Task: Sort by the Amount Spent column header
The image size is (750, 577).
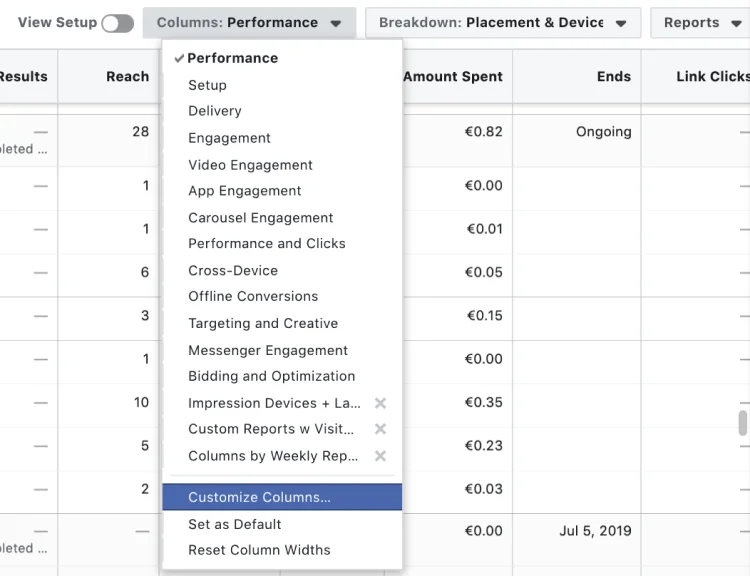Action: (453, 77)
